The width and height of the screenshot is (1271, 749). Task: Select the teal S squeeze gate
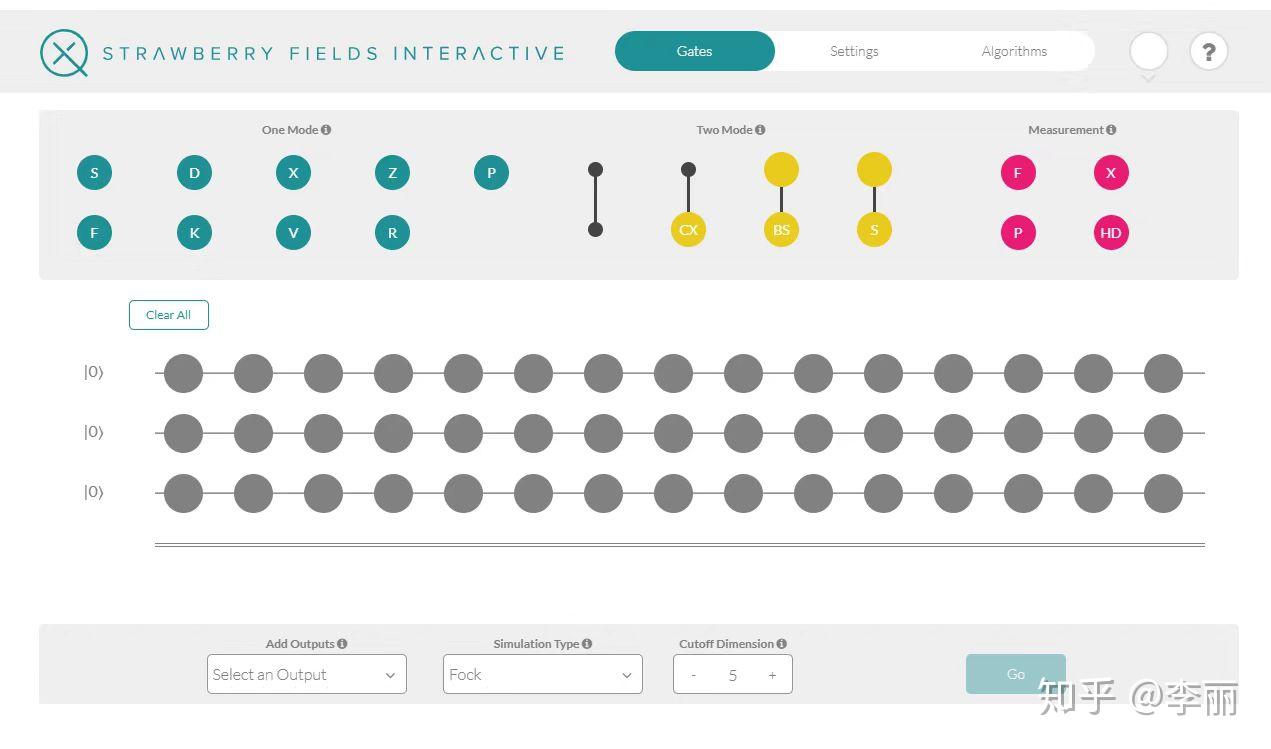(94, 172)
